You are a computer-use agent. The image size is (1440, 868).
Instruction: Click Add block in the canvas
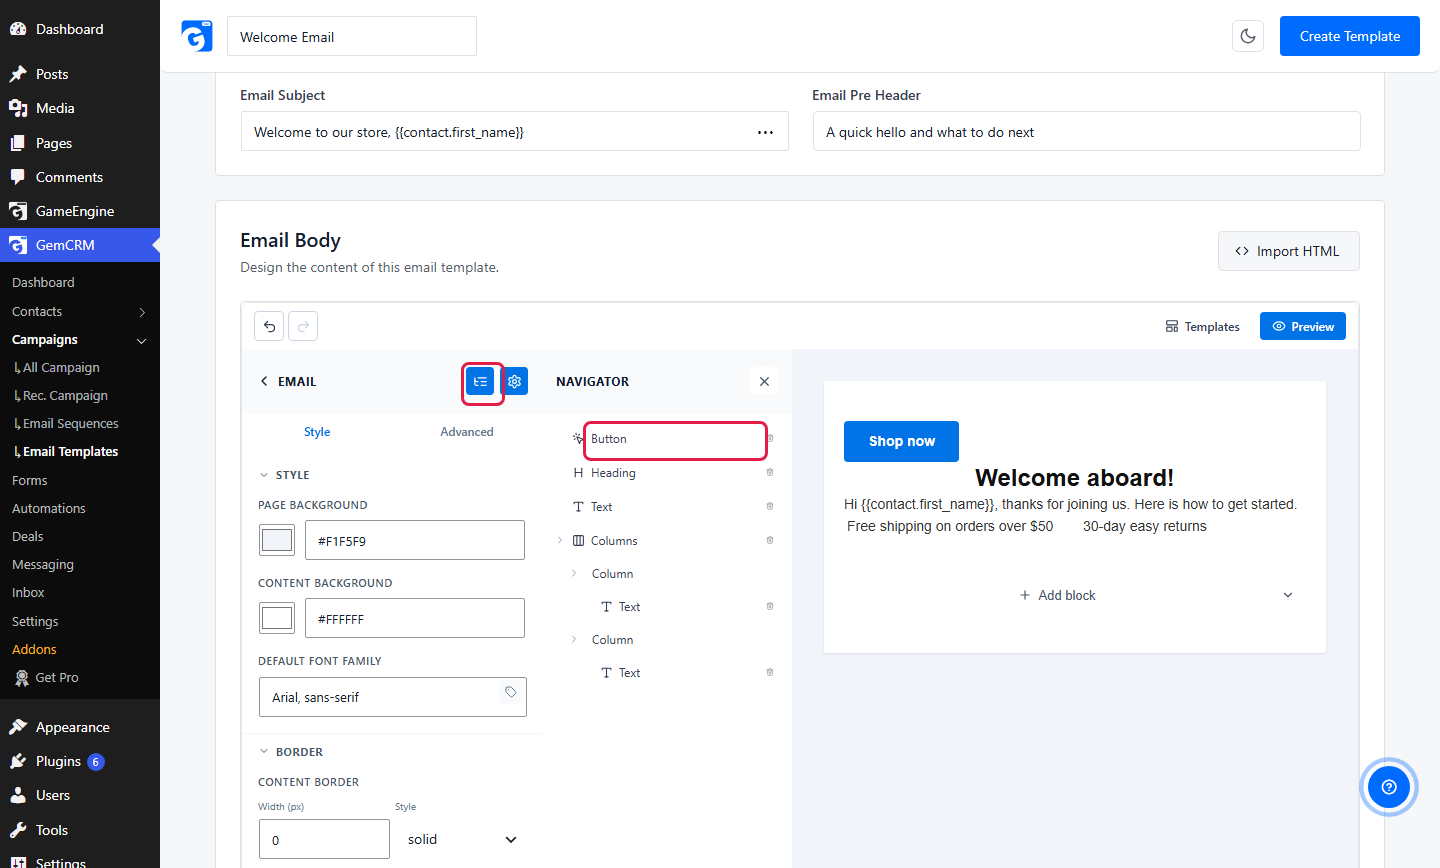pos(1057,595)
